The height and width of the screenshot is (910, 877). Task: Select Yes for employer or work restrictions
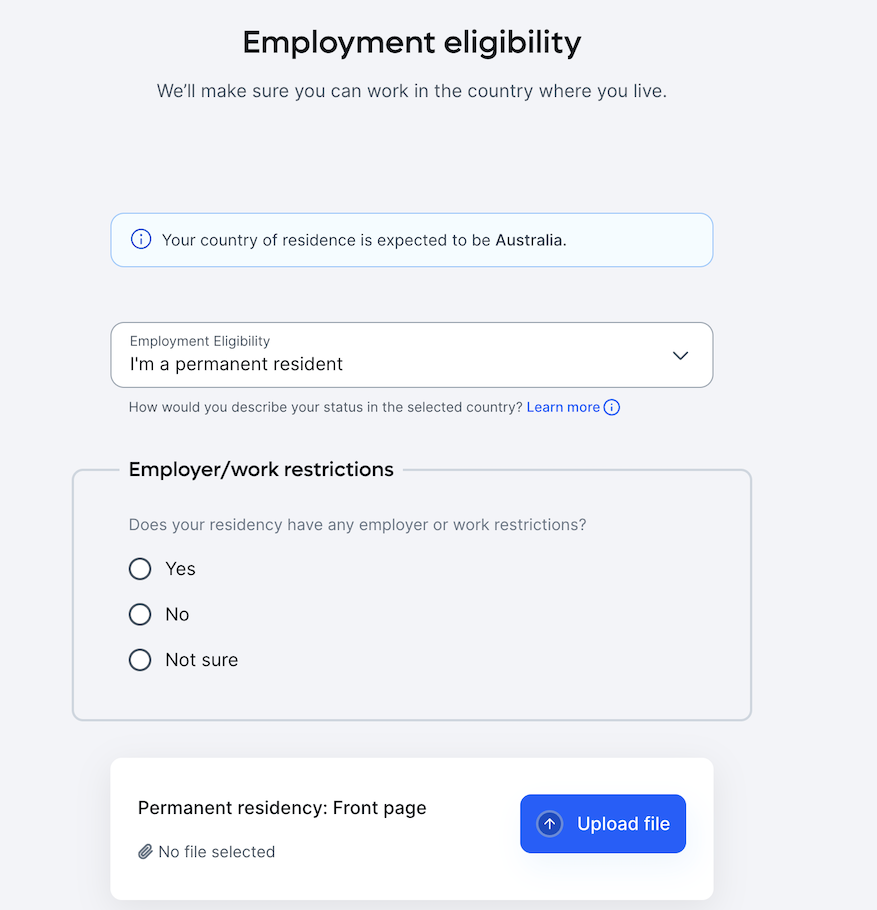click(x=140, y=568)
